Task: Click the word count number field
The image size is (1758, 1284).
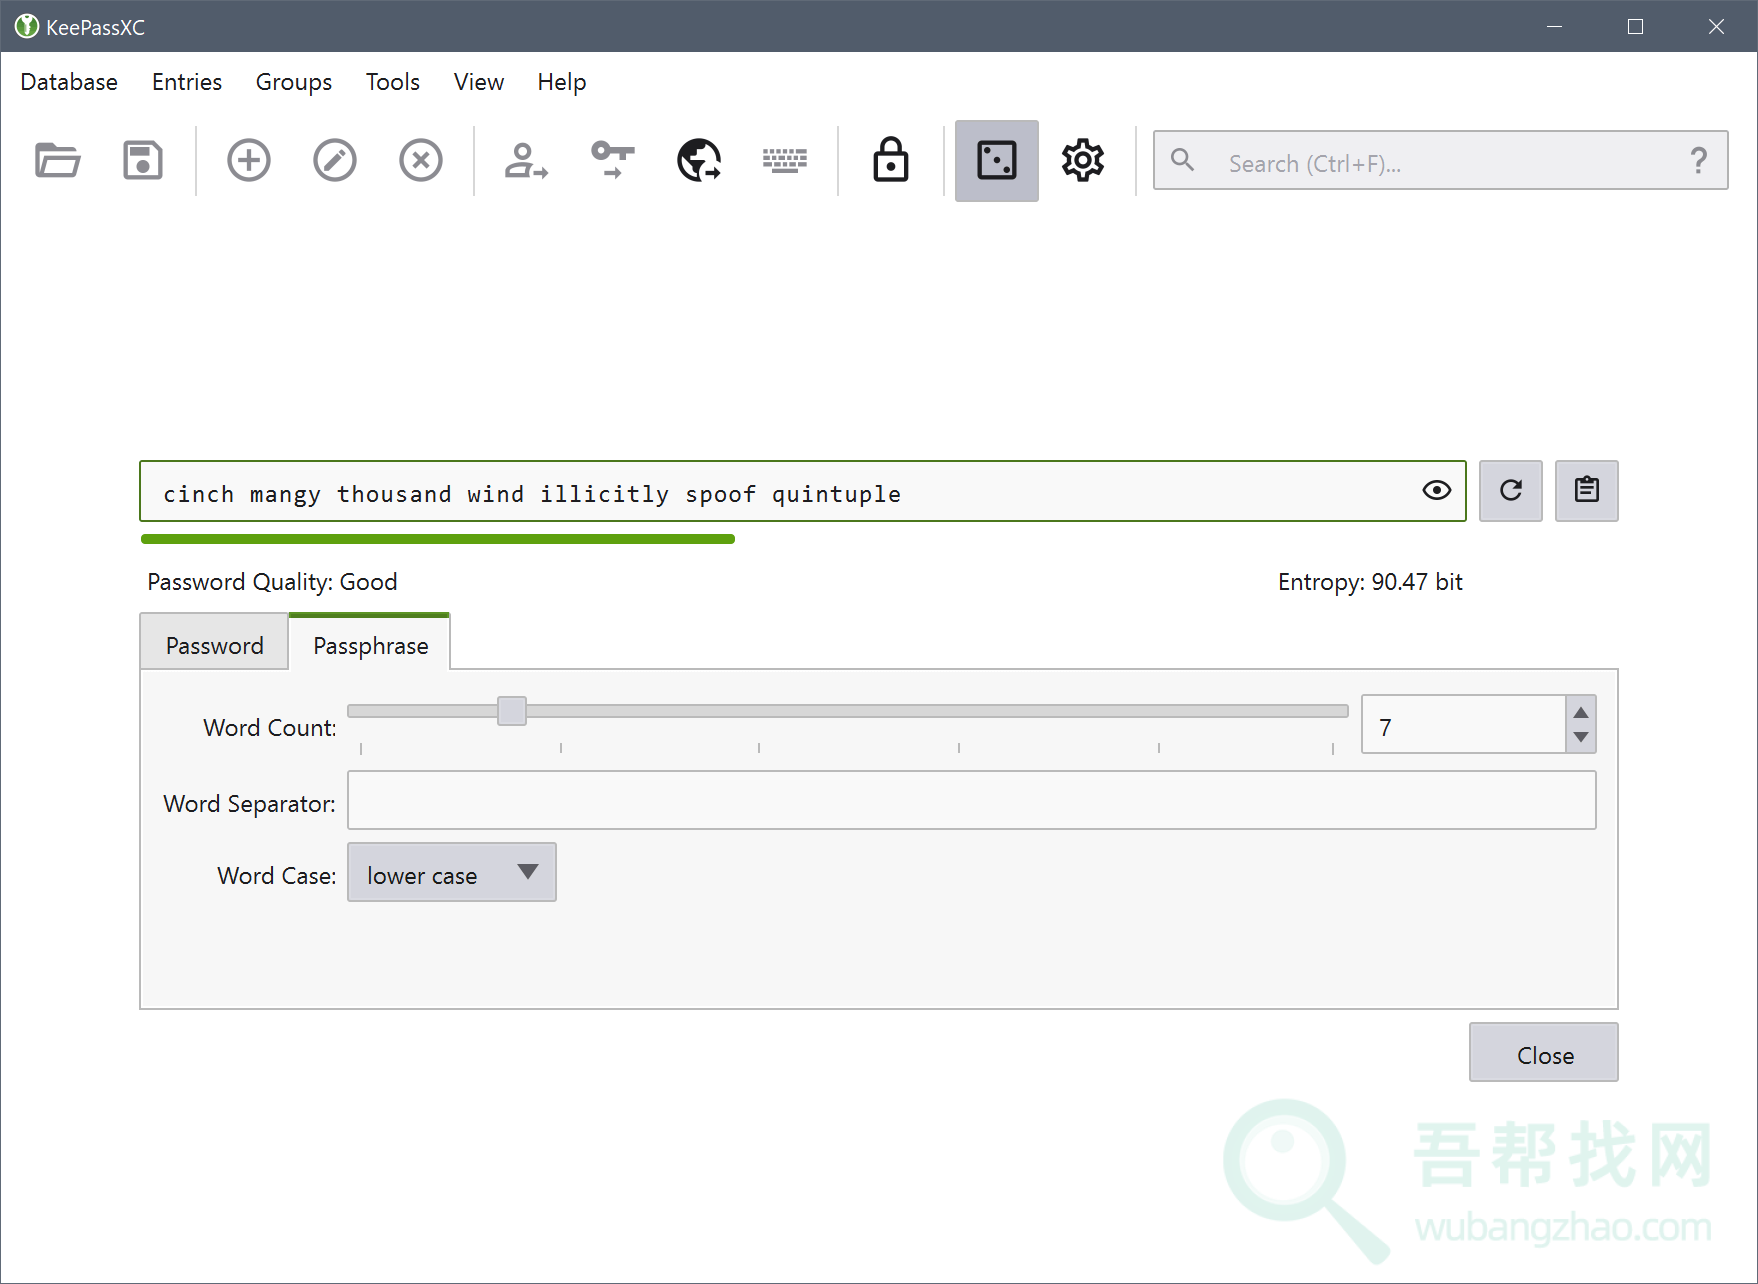Action: click(1464, 725)
